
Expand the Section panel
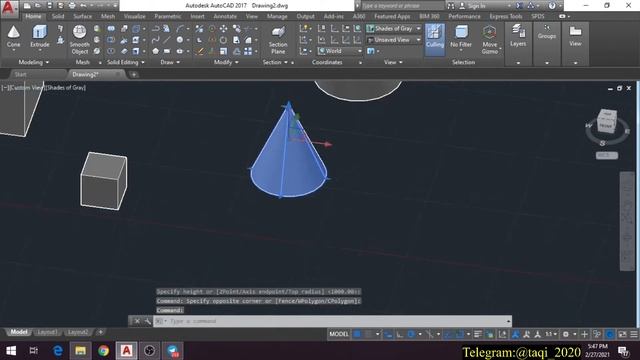tap(275, 62)
